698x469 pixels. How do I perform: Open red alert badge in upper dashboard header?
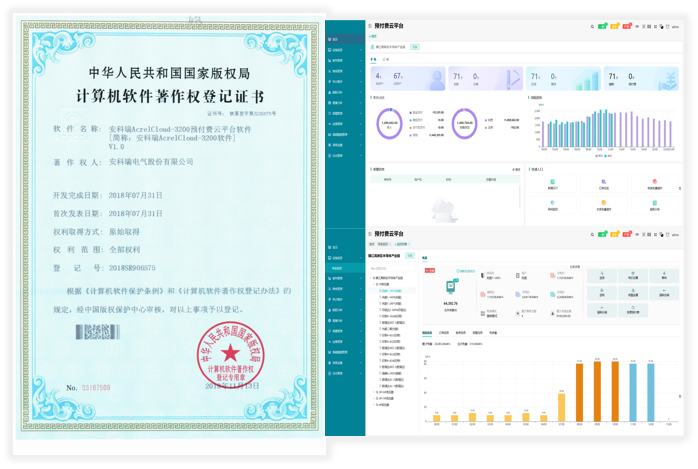[x=627, y=26]
